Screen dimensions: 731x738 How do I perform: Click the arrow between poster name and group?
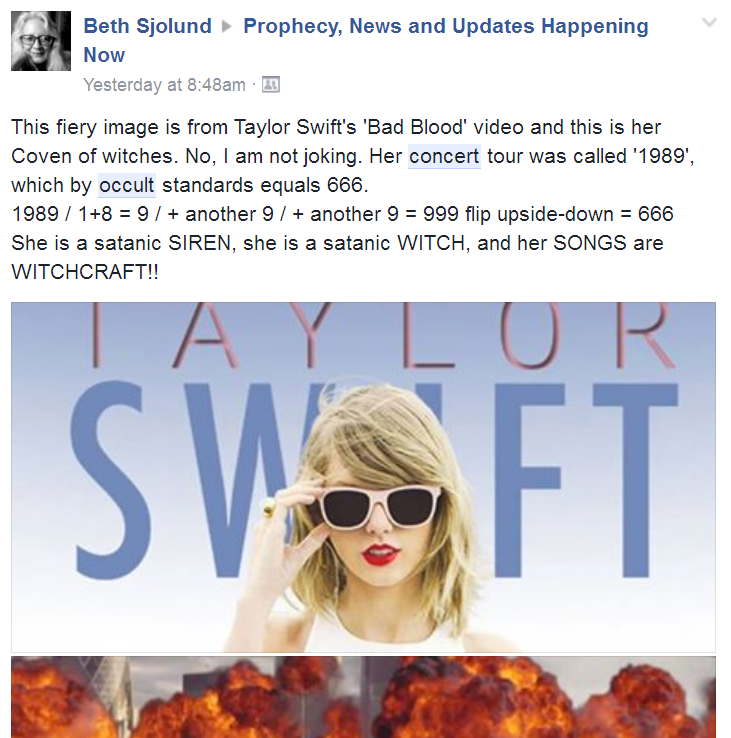pyautogui.click(x=227, y=26)
